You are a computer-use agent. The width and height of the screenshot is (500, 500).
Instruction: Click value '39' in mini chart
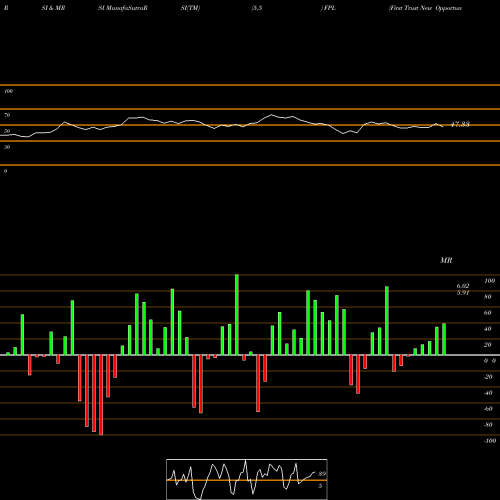click(322, 474)
